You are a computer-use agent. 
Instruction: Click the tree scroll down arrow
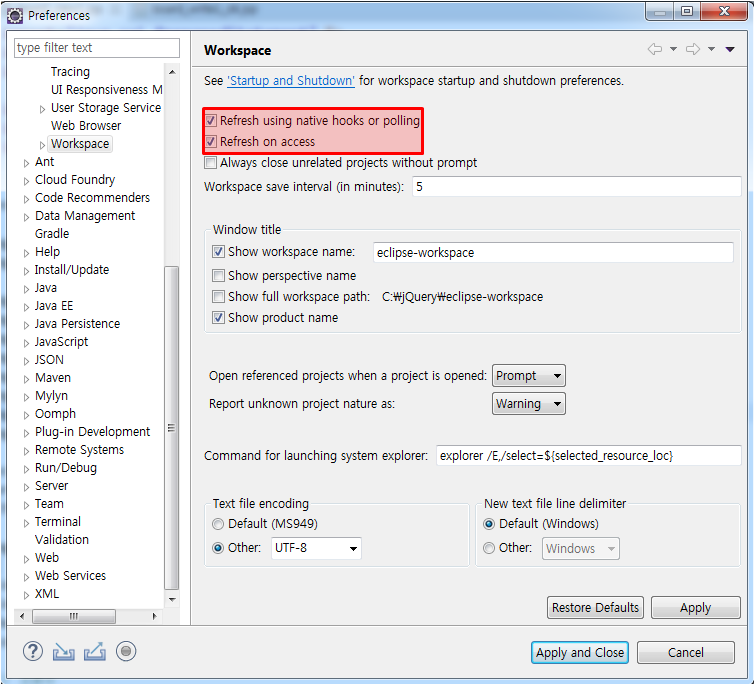[172, 599]
